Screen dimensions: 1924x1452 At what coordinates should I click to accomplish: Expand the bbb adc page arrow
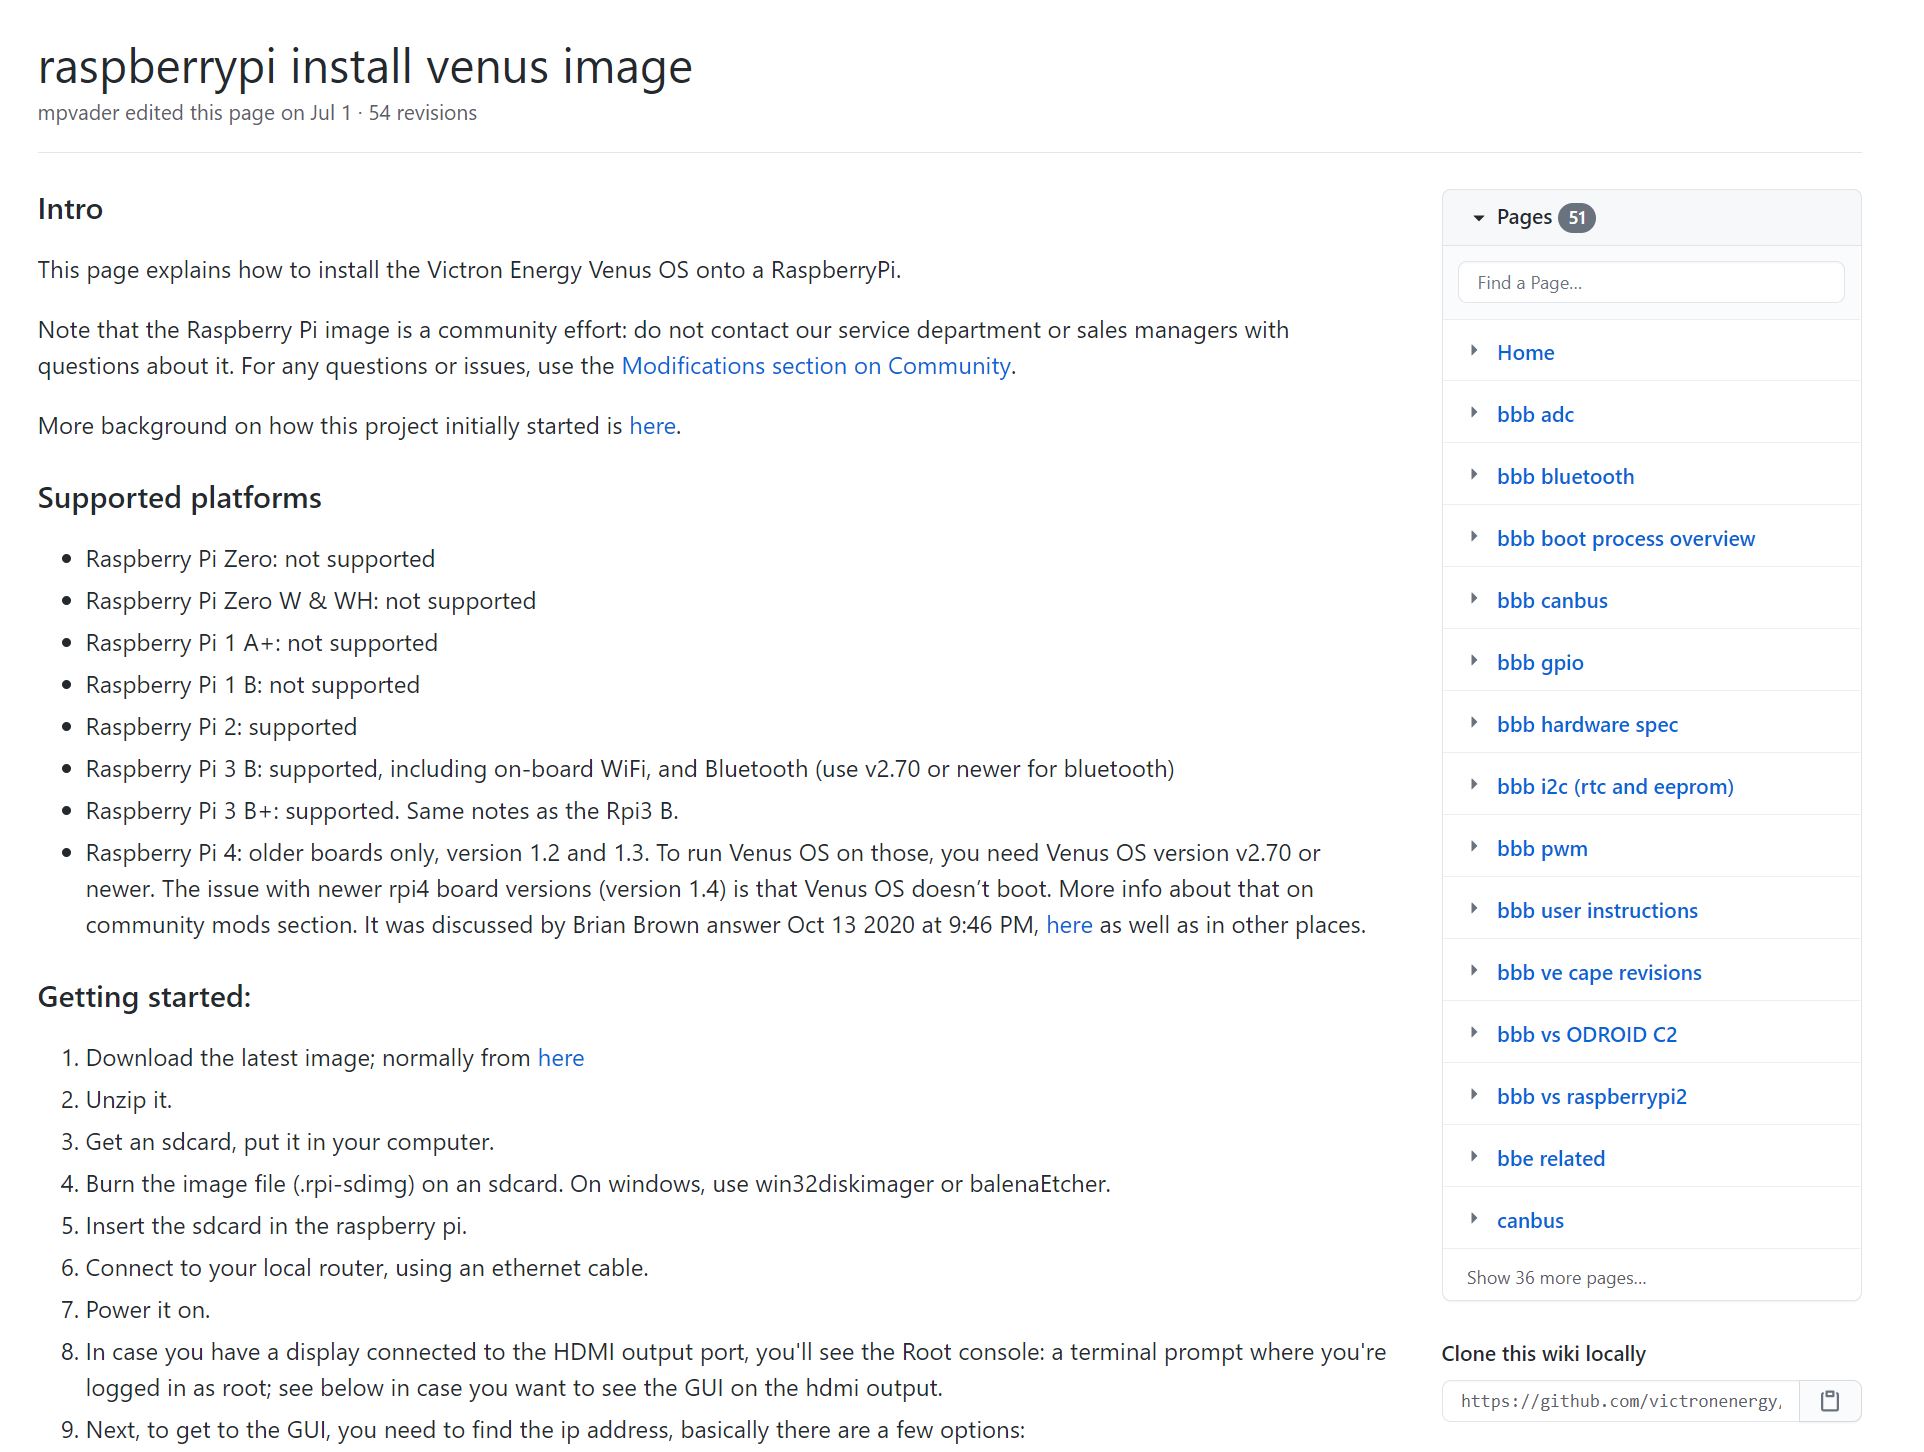[1474, 413]
